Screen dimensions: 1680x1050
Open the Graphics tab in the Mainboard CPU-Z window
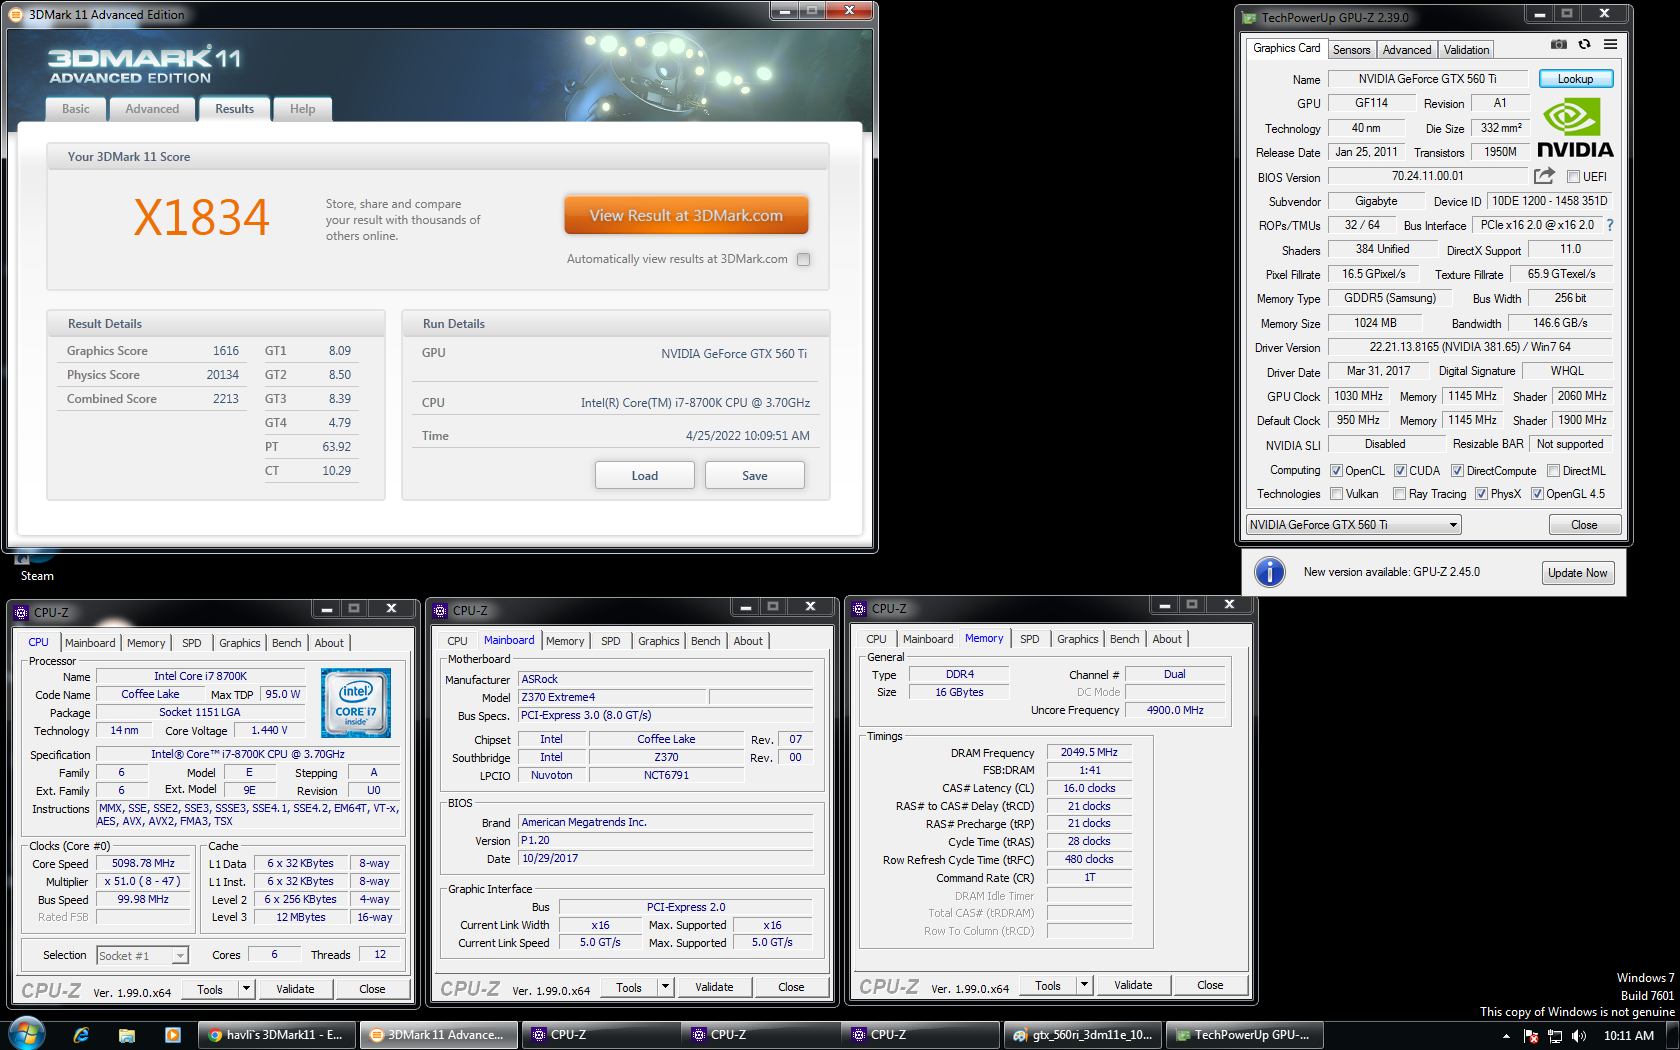pyautogui.click(x=658, y=641)
